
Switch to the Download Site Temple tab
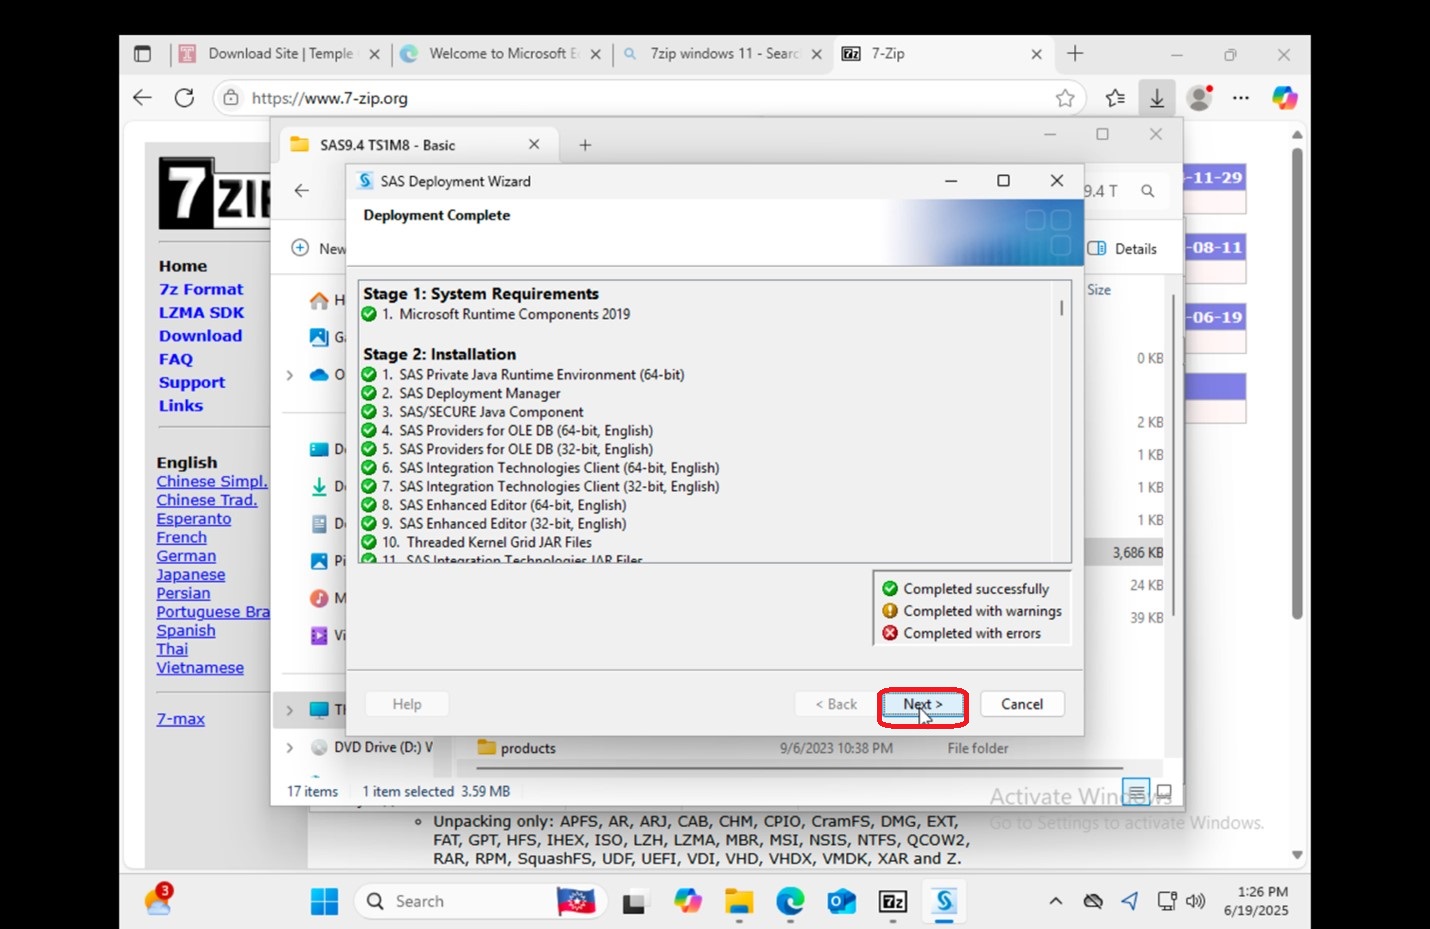[278, 54]
